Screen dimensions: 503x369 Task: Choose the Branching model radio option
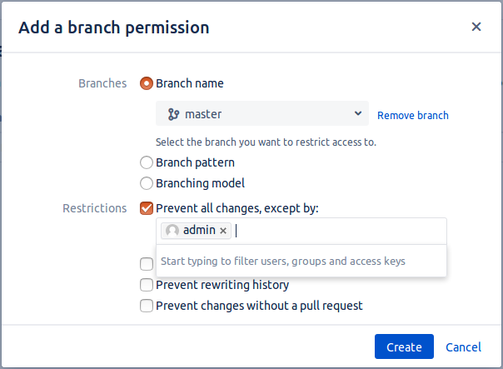(x=146, y=183)
